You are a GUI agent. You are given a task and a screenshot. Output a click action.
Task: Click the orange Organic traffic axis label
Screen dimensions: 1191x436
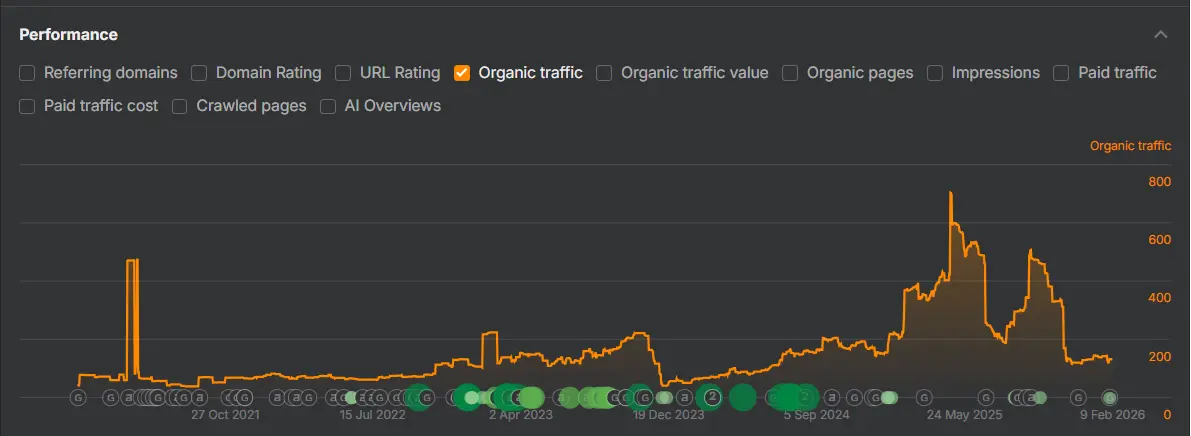1130,146
